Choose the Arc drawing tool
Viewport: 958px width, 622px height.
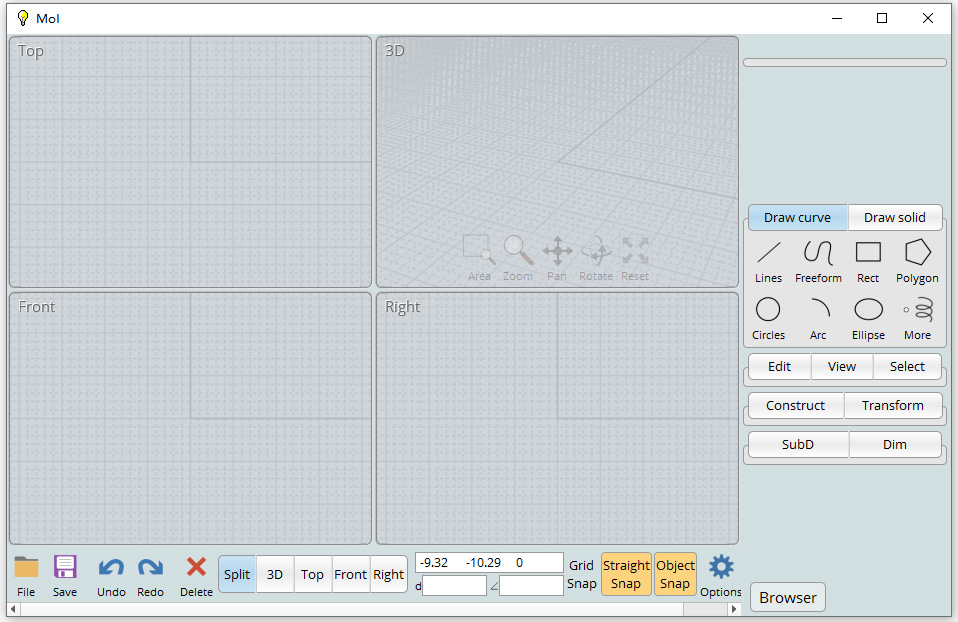coord(818,317)
